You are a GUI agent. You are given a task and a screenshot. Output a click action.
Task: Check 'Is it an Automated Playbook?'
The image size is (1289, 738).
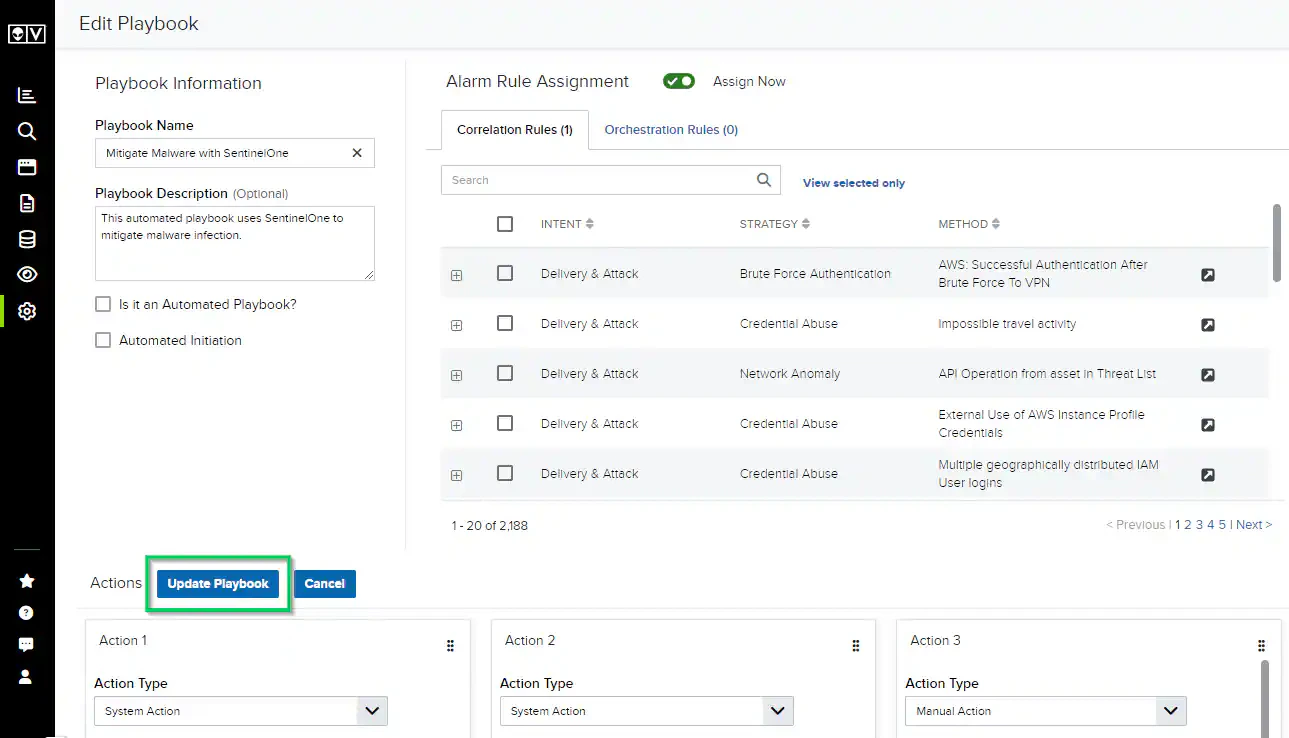coord(103,304)
